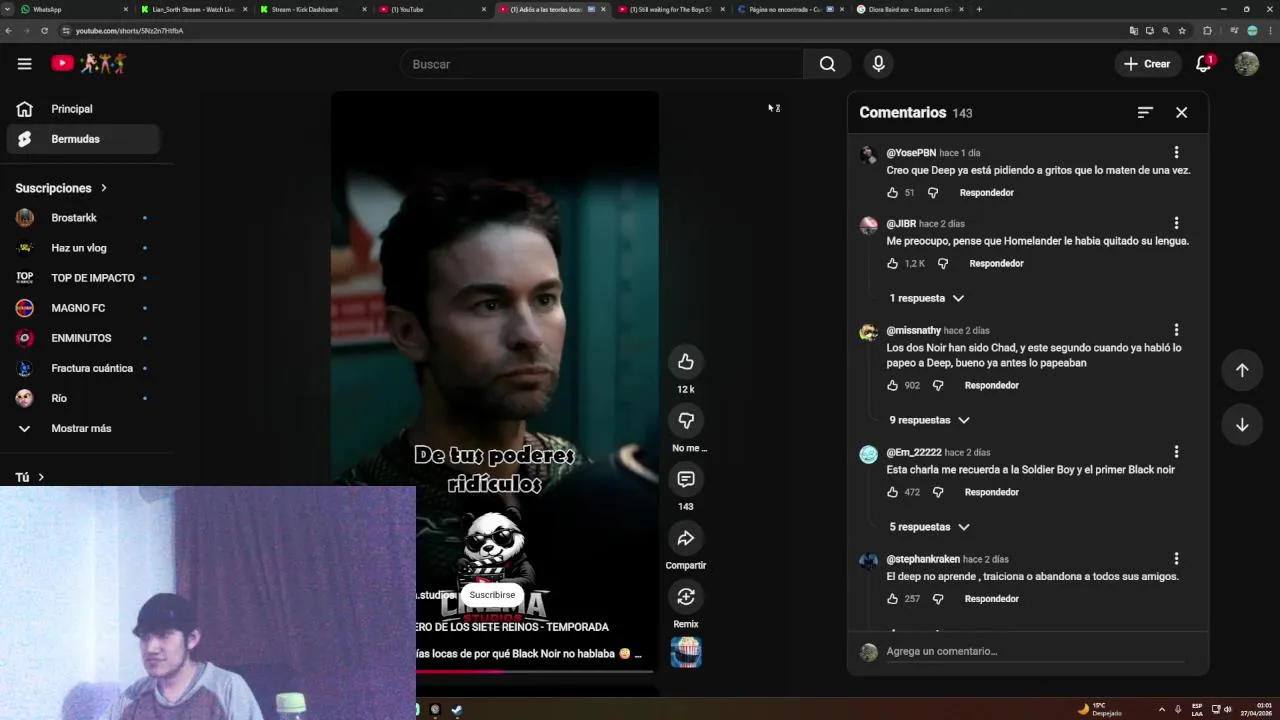Expand the Suscripciones section arrow
This screenshot has height=720, width=1280.
coord(103,188)
